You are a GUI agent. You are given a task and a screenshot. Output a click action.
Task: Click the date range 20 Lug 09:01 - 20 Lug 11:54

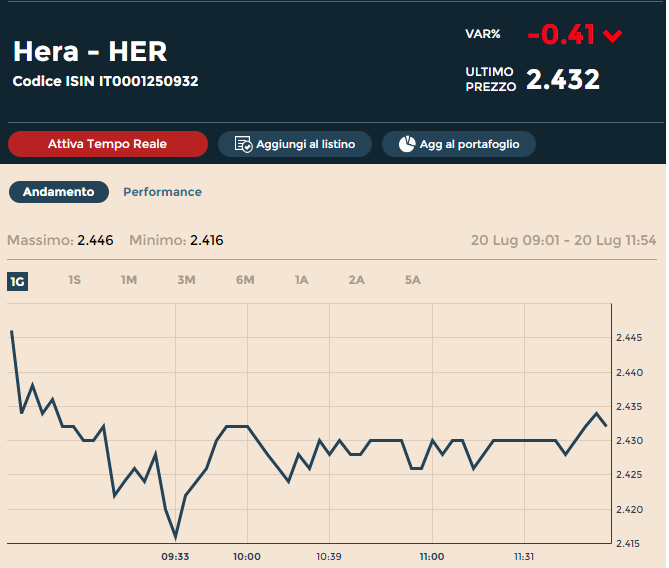563,240
